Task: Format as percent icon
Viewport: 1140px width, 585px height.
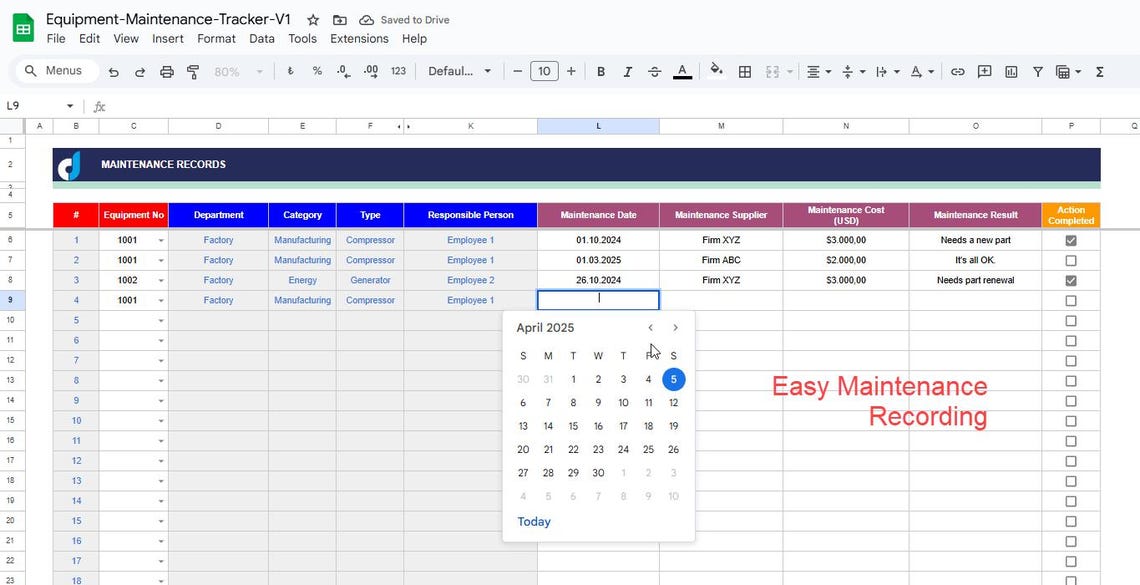Action: point(317,71)
